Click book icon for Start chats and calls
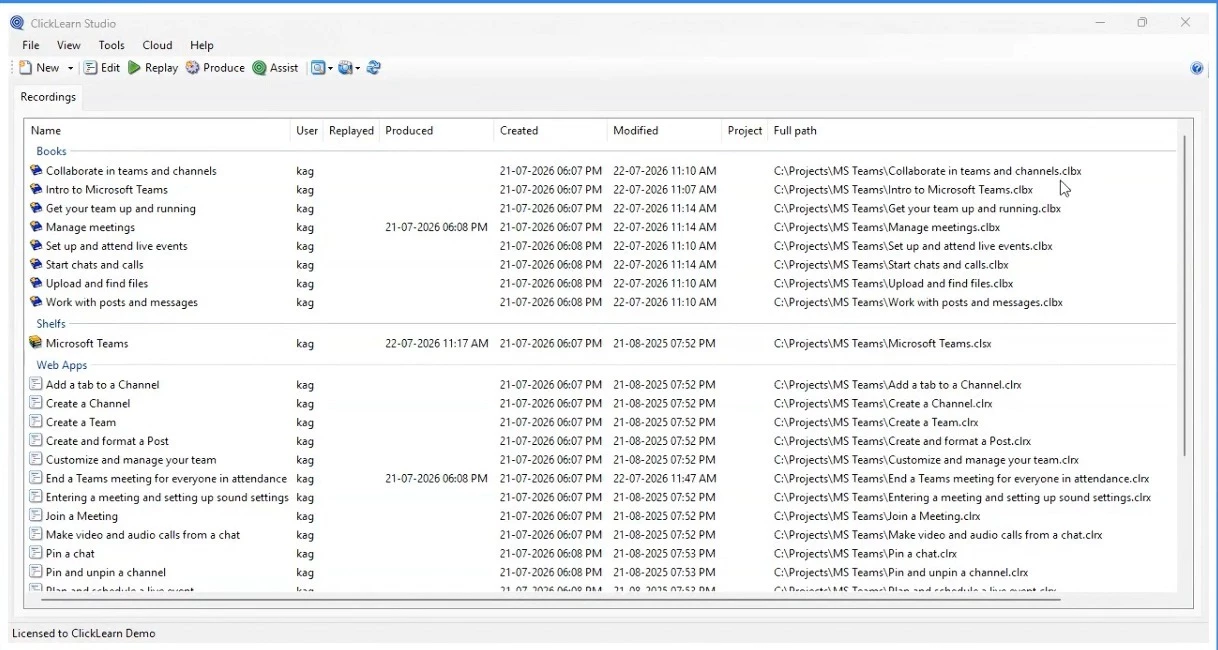Screen dimensions: 1218x650 click(36, 264)
